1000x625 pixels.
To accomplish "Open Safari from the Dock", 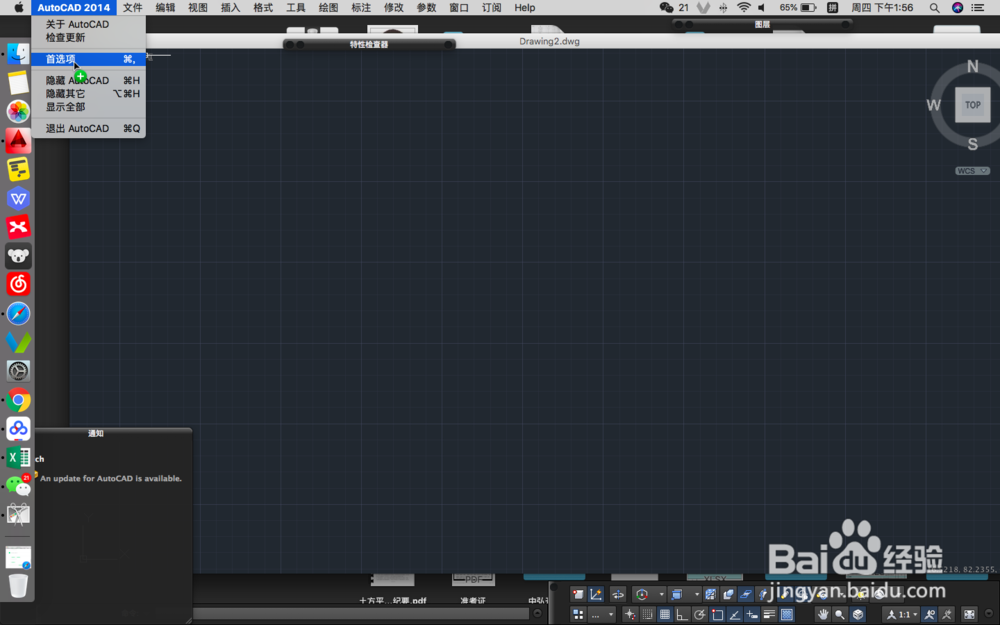I will pyautogui.click(x=18, y=313).
